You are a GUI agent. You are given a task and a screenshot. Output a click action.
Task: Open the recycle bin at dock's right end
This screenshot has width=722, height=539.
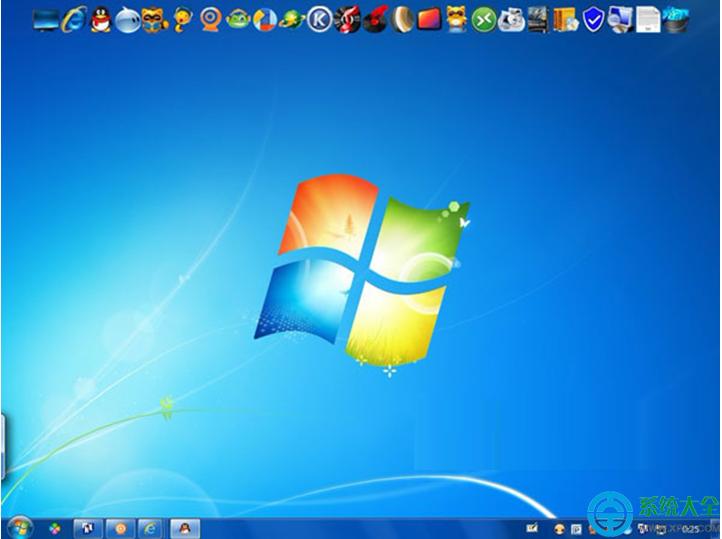tap(676, 18)
